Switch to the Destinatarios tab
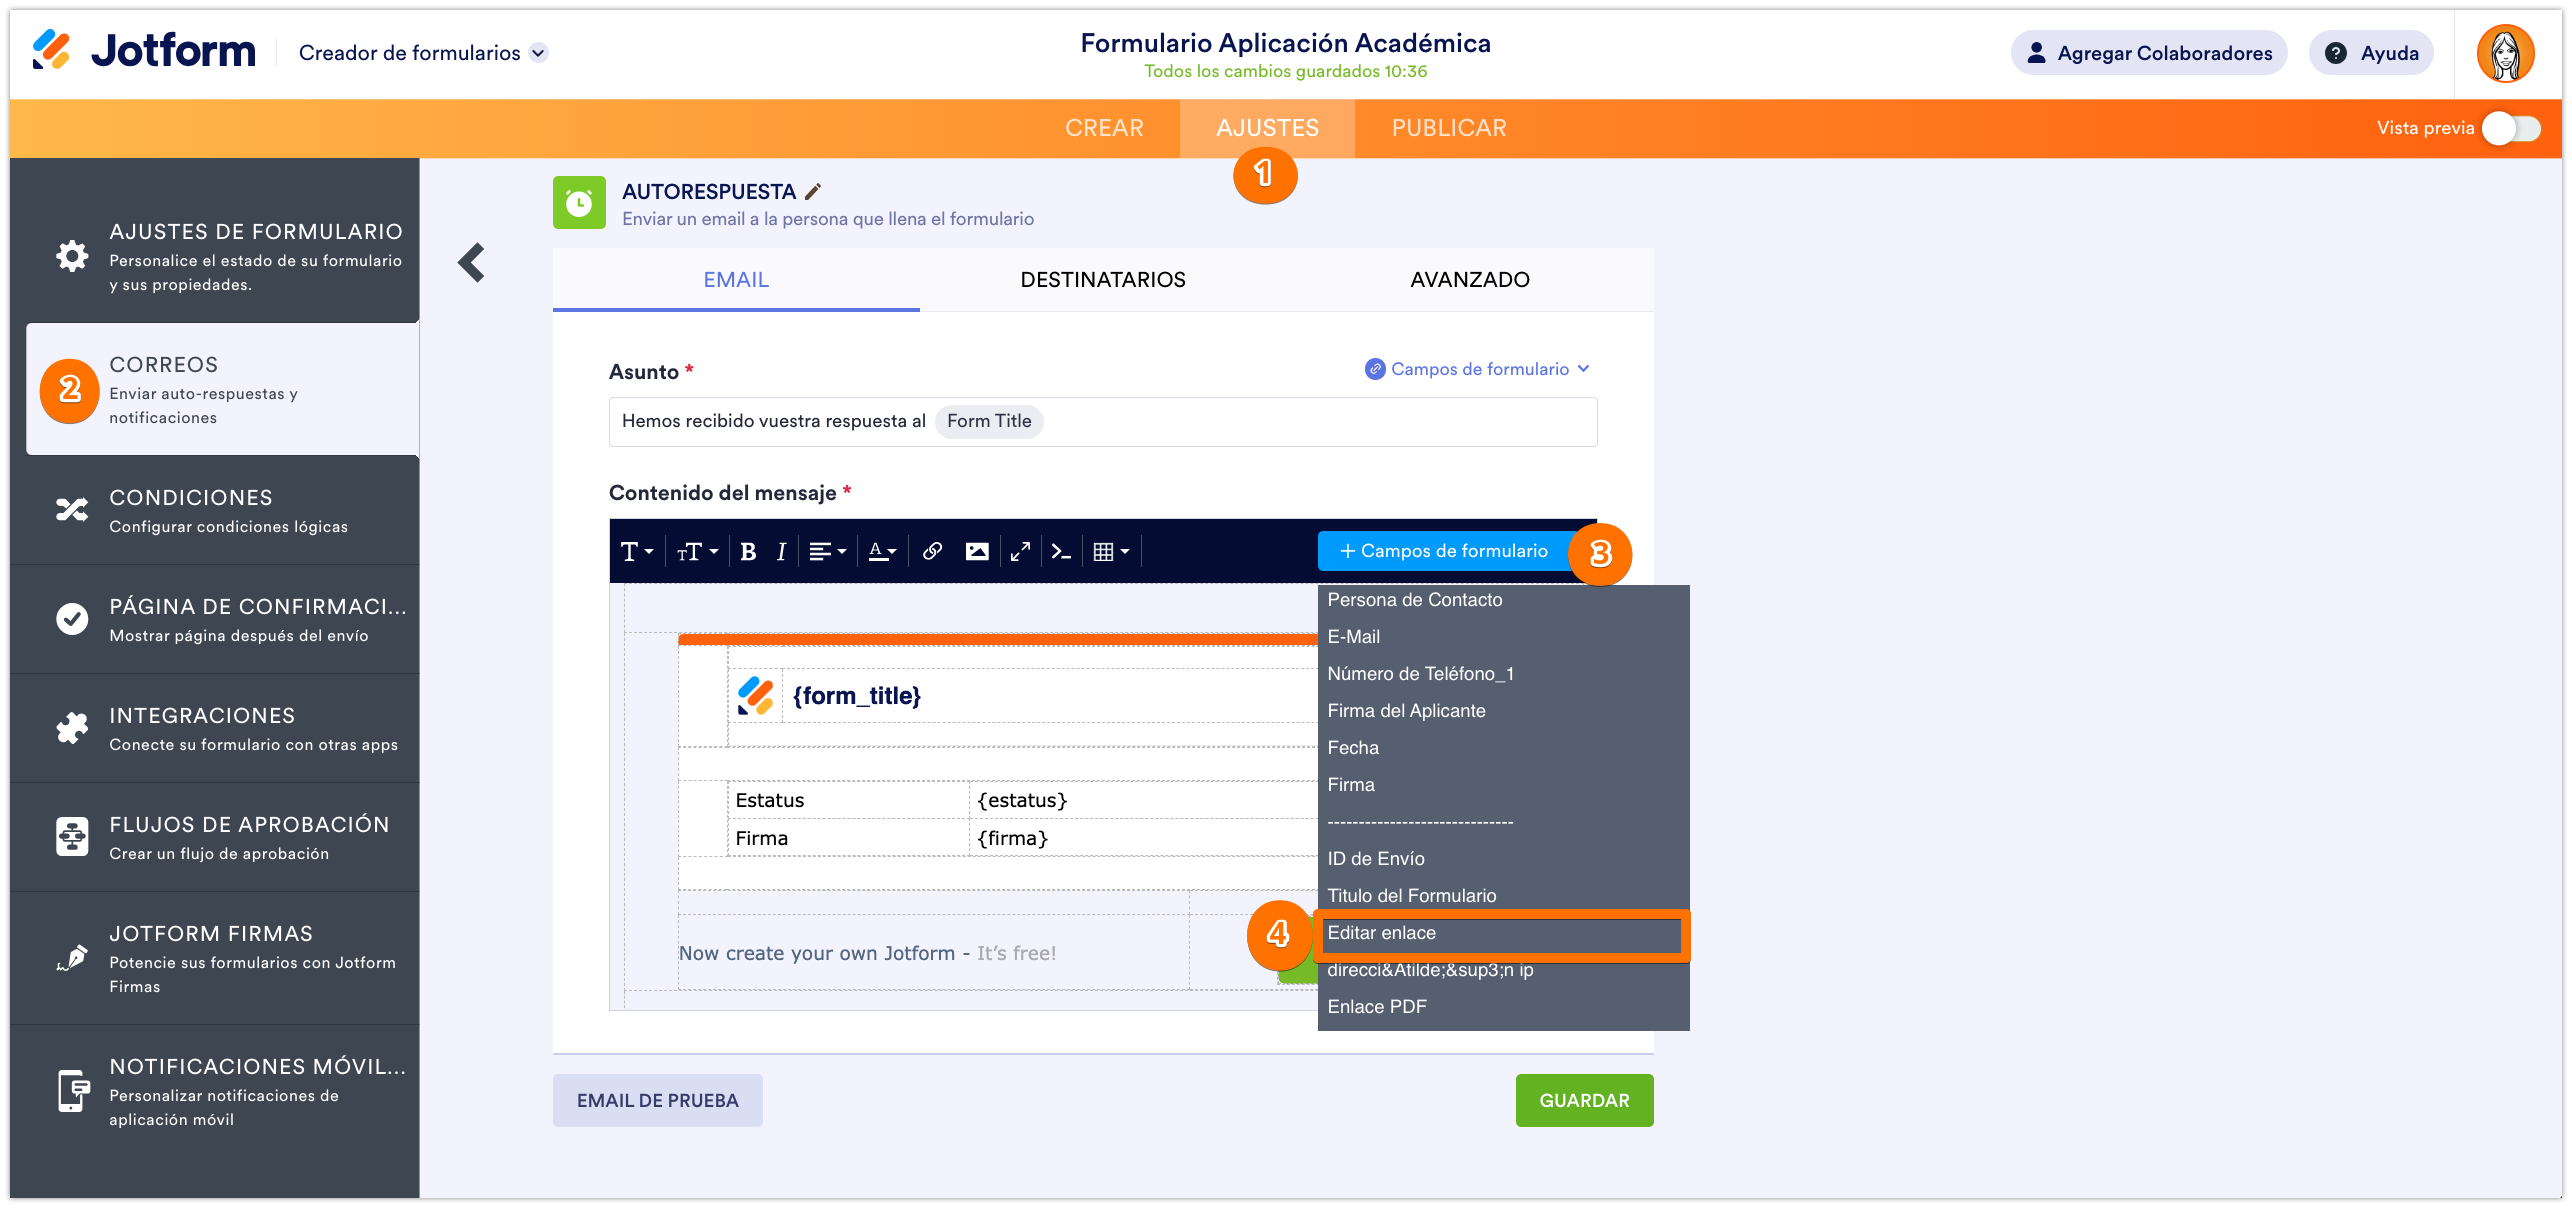The height and width of the screenshot is (1208, 2572). click(1102, 280)
